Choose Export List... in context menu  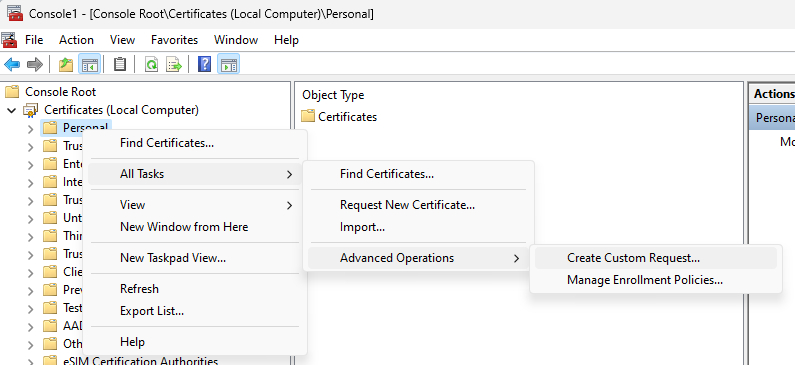tap(195, 310)
